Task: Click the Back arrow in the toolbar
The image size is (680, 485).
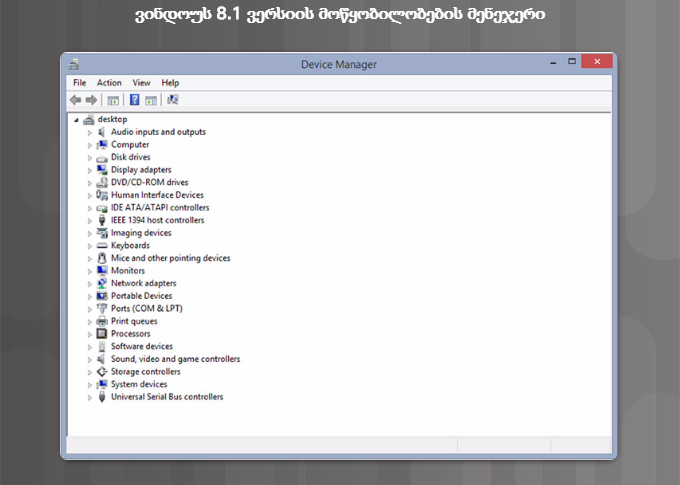Action: [x=75, y=100]
